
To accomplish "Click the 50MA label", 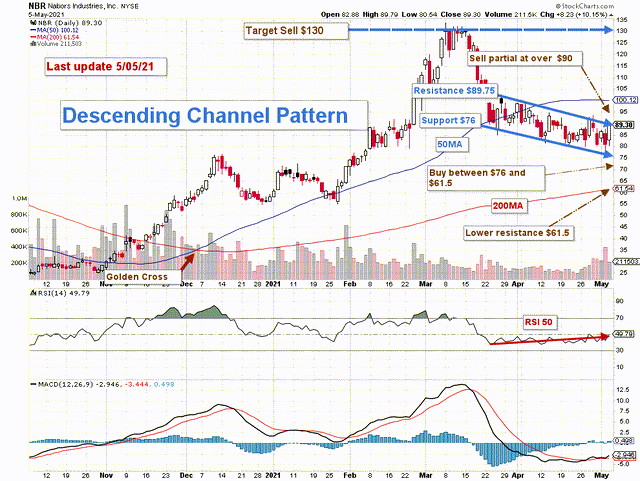I will click(451, 144).
